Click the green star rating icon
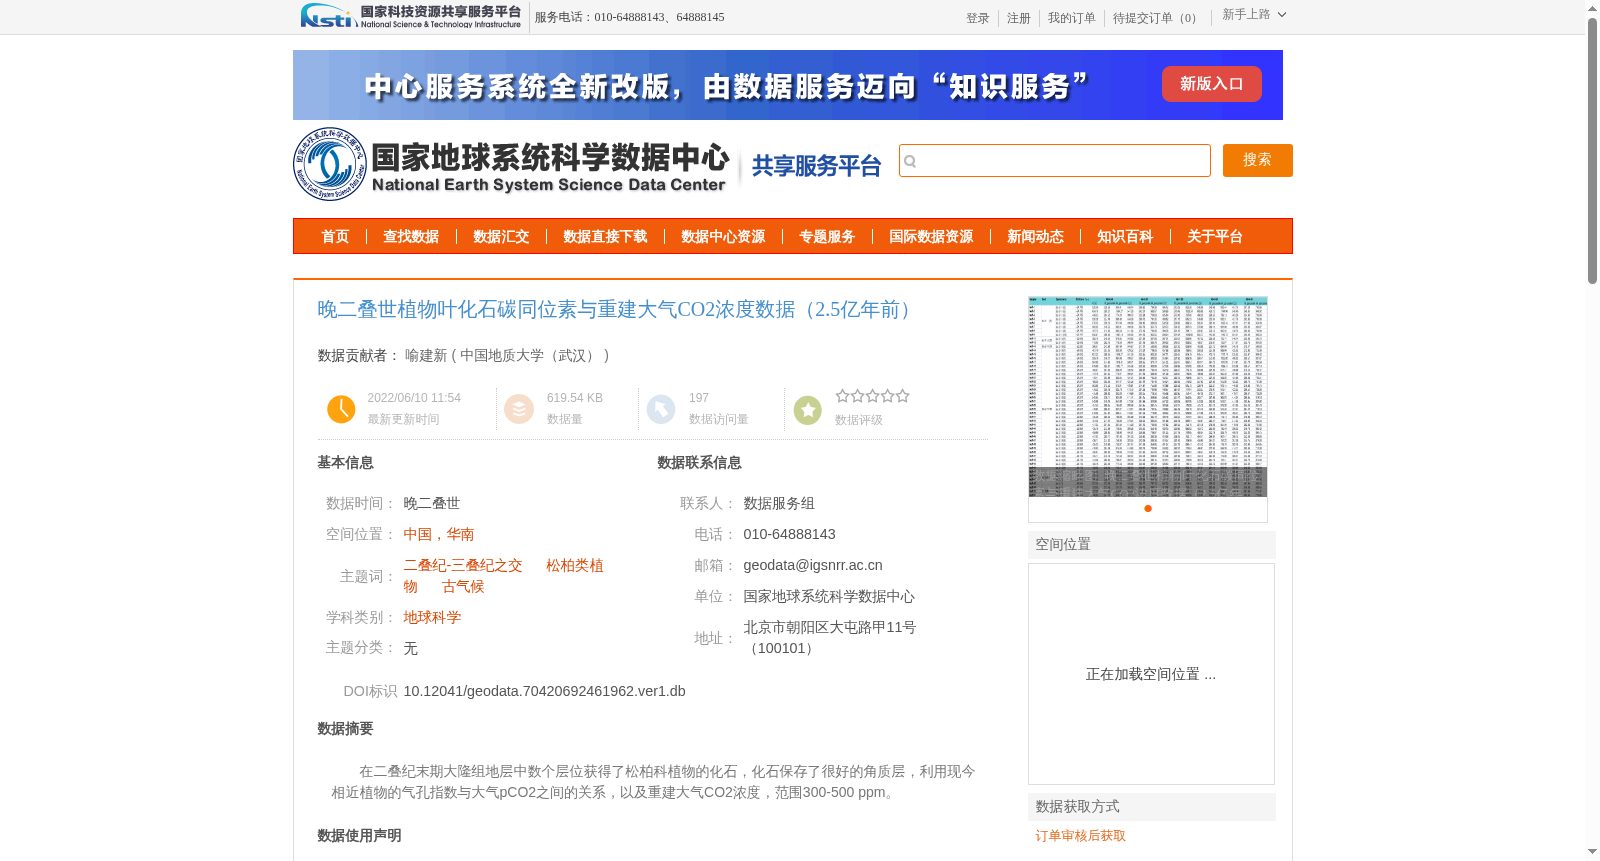The image size is (1600, 861). click(x=808, y=409)
